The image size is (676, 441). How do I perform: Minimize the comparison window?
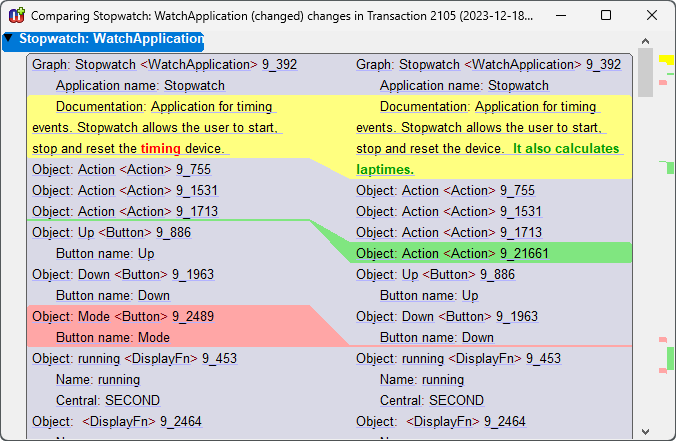pos(561,16)
